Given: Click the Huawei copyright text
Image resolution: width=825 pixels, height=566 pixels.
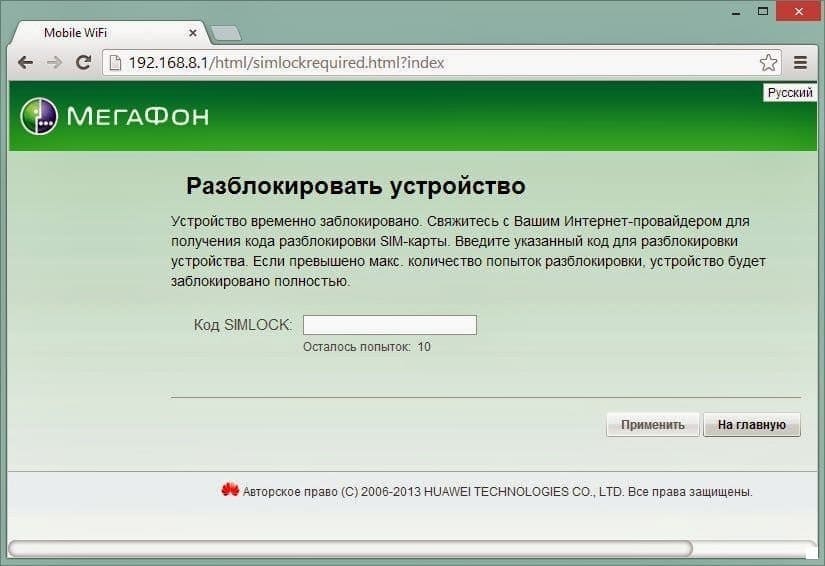Looking at the screenshot, I should [497, 492].
